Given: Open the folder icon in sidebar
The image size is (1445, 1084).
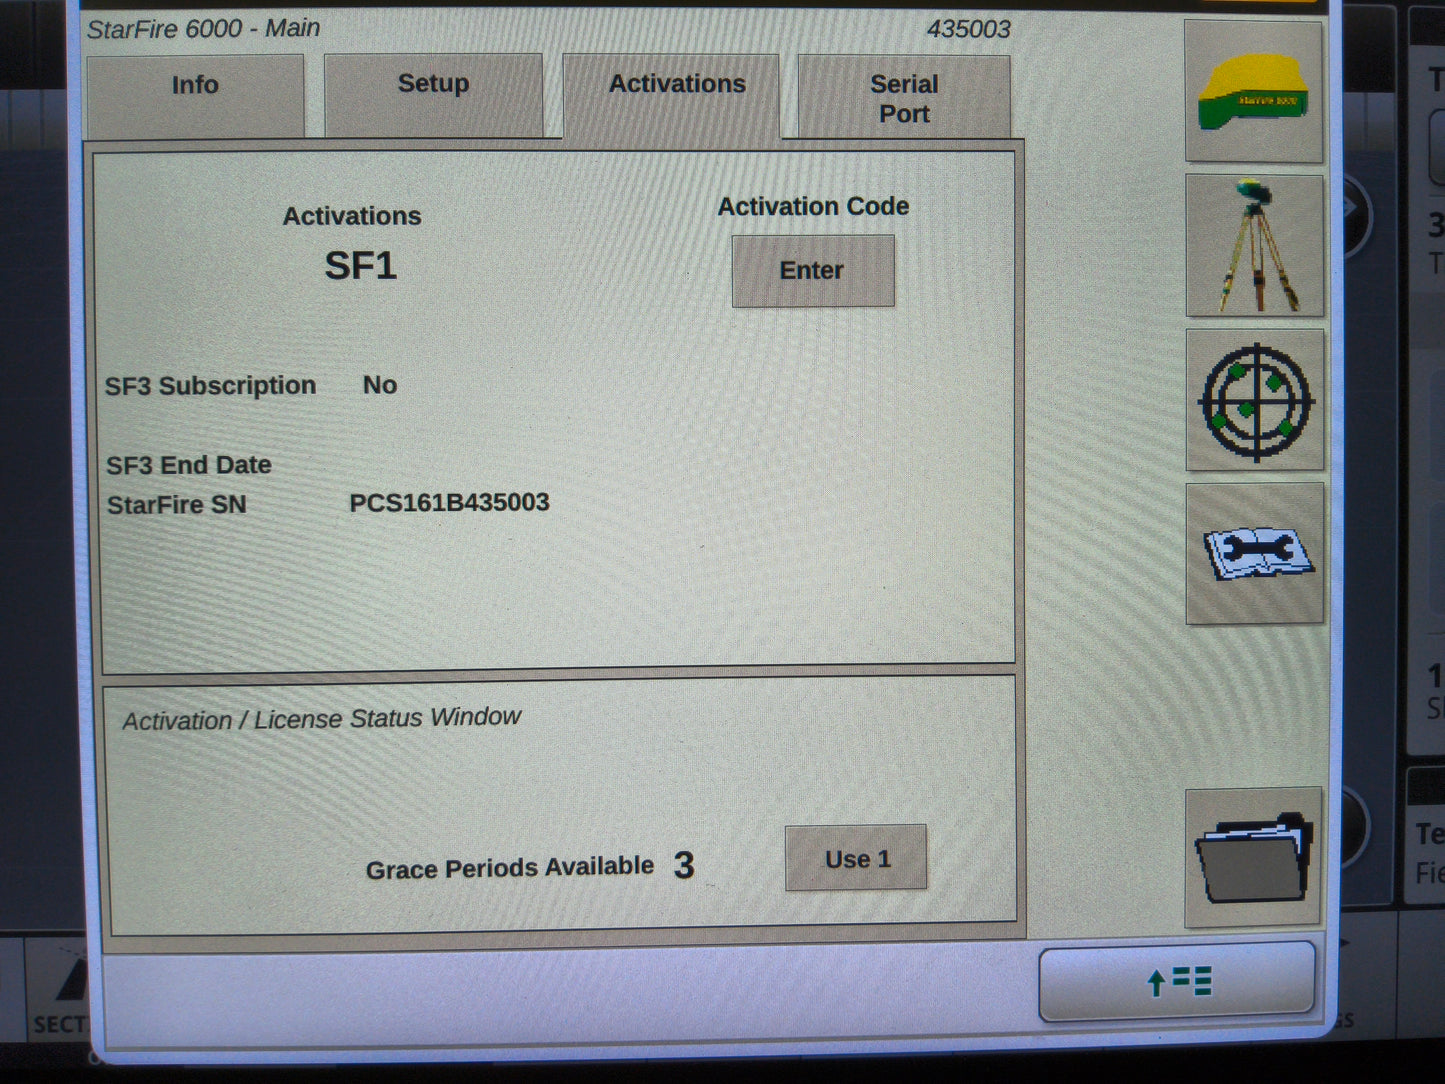Looking at the screenshot, I should [1254, 858].
